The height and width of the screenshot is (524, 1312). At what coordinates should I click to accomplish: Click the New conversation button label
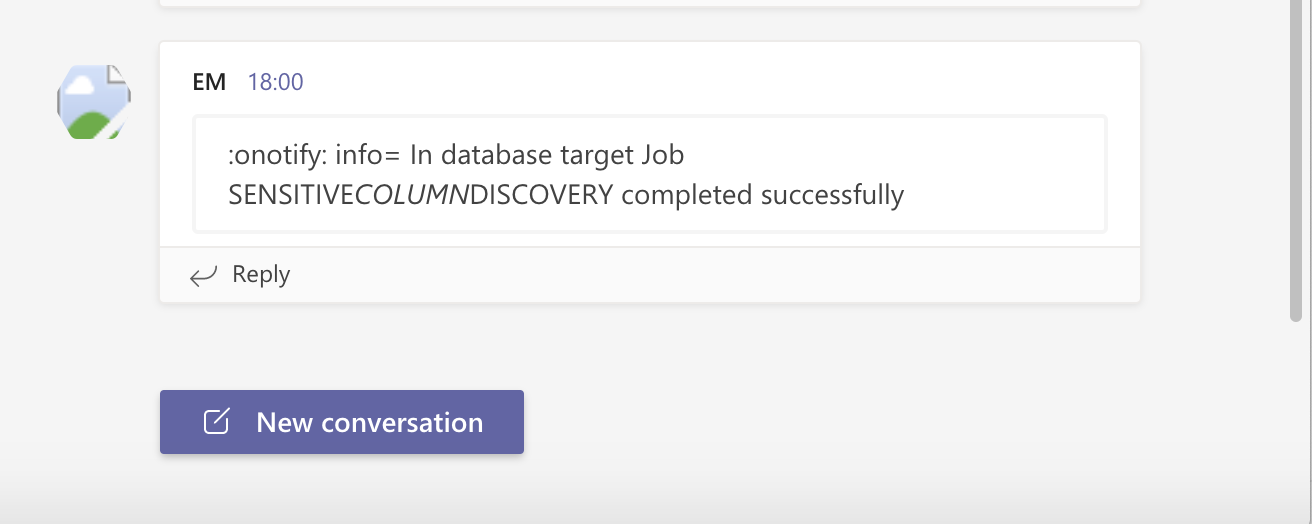pos(369,422)
